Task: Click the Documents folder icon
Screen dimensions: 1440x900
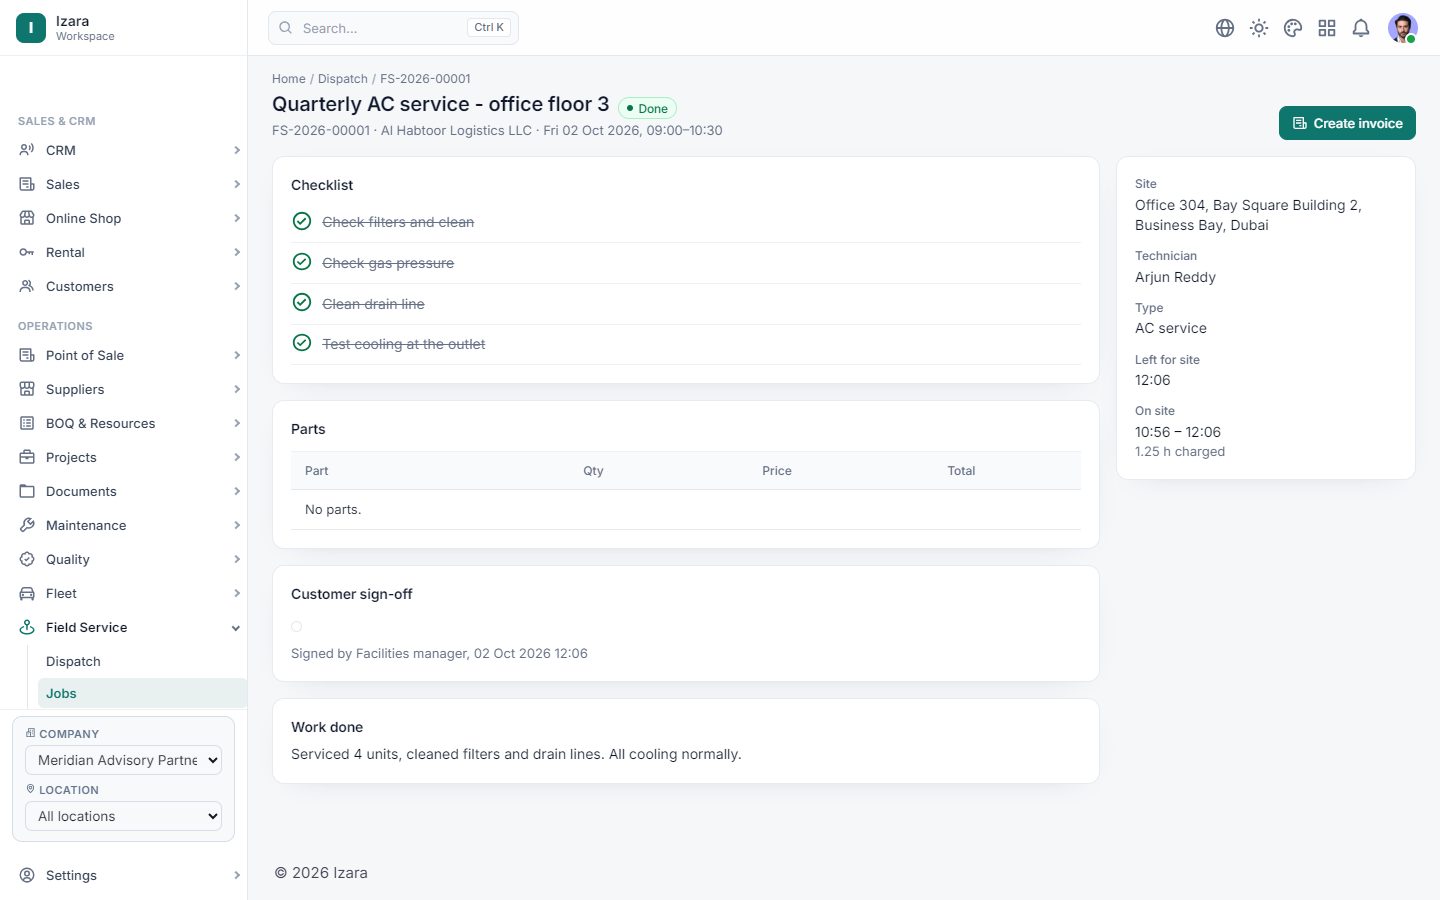Action: point(27,491)
